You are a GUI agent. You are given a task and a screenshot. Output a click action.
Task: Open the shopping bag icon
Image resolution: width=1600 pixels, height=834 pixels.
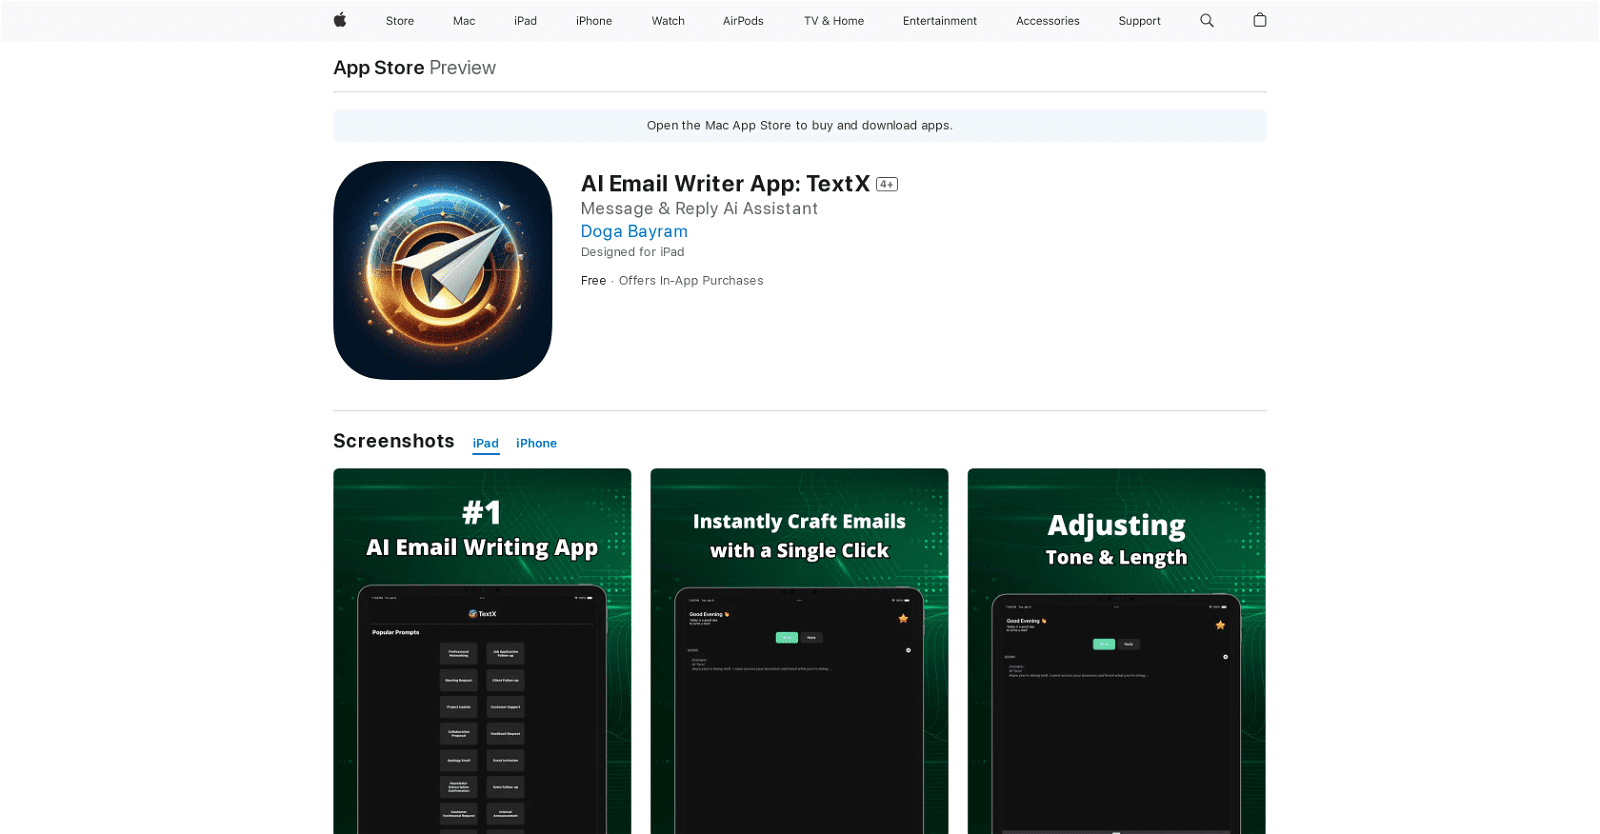[x=1260, y=20]
